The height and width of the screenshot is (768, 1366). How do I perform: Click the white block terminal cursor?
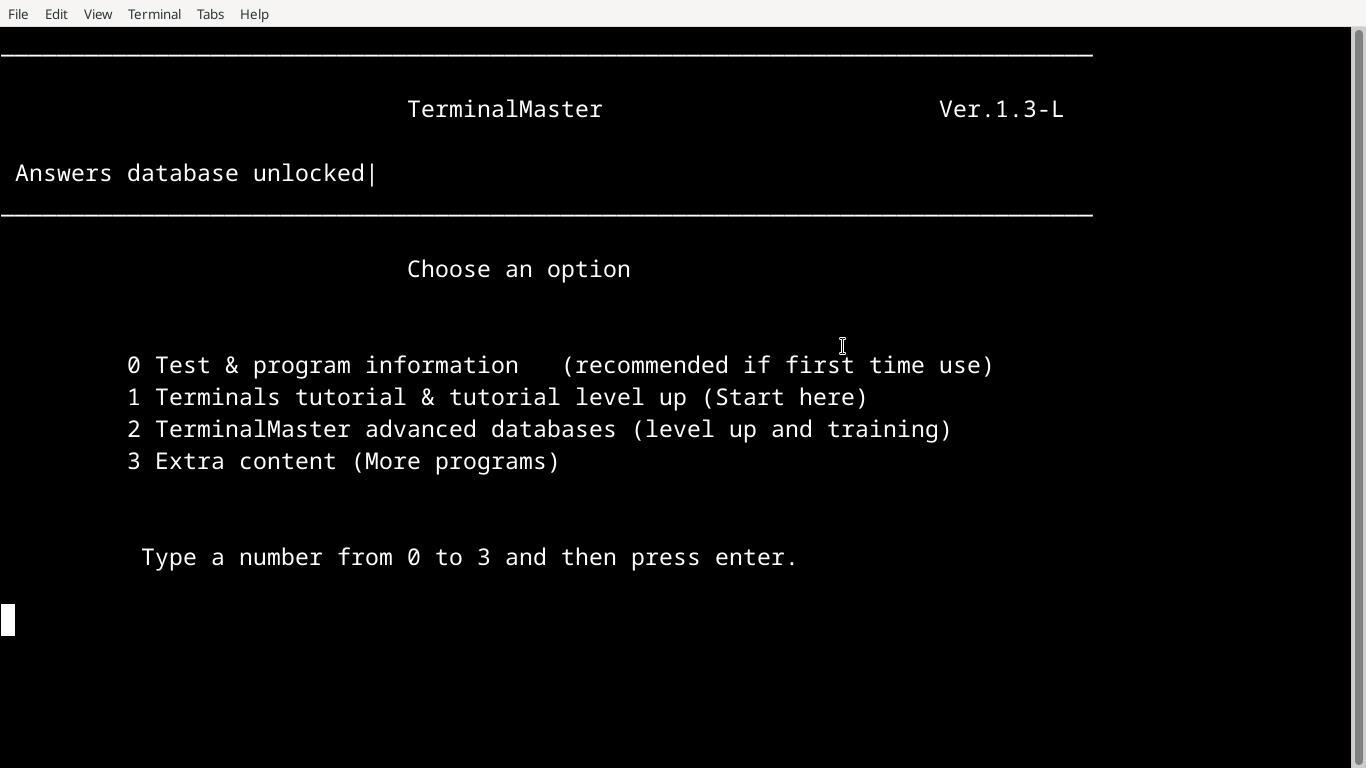[x=8, y=620]
